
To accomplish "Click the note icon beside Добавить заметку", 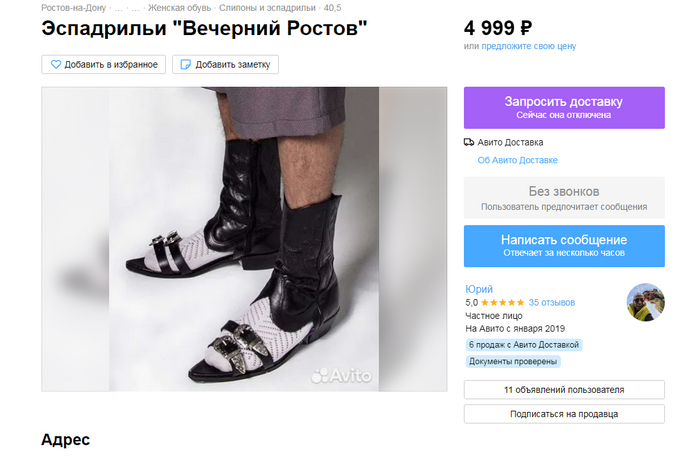I will click(185, 65).
